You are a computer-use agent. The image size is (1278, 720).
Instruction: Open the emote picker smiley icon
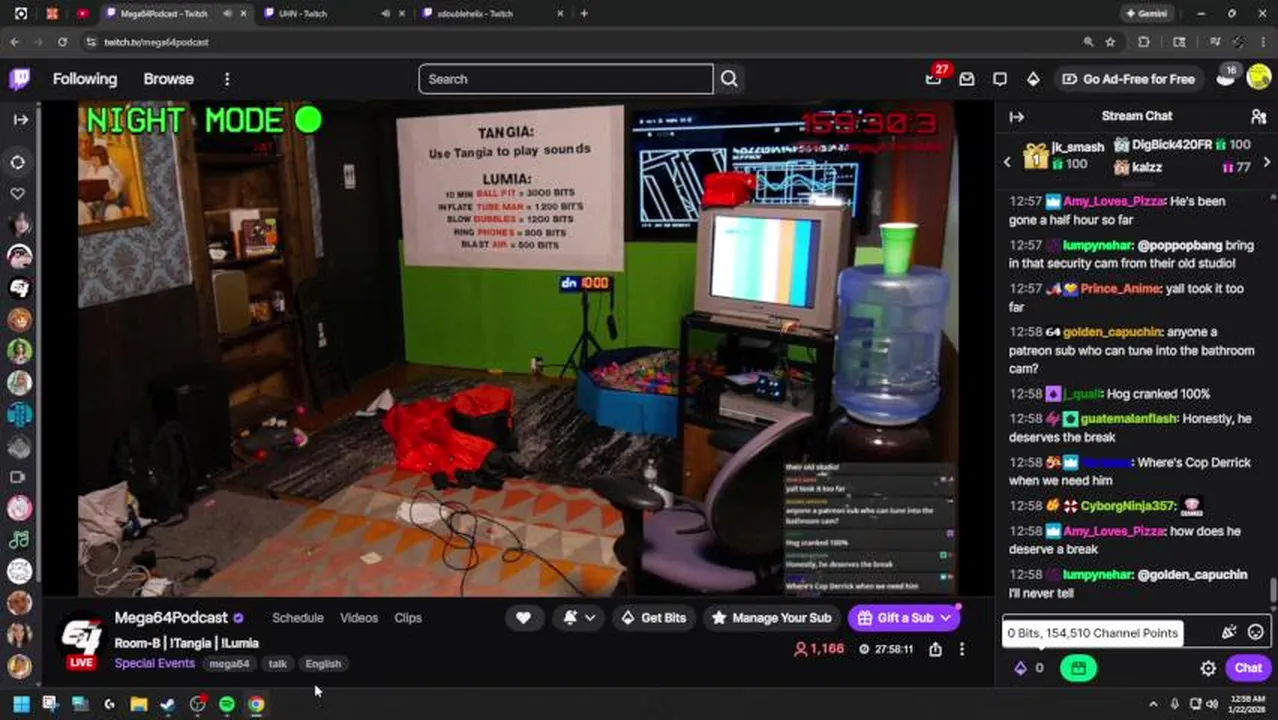(1256, 632)
